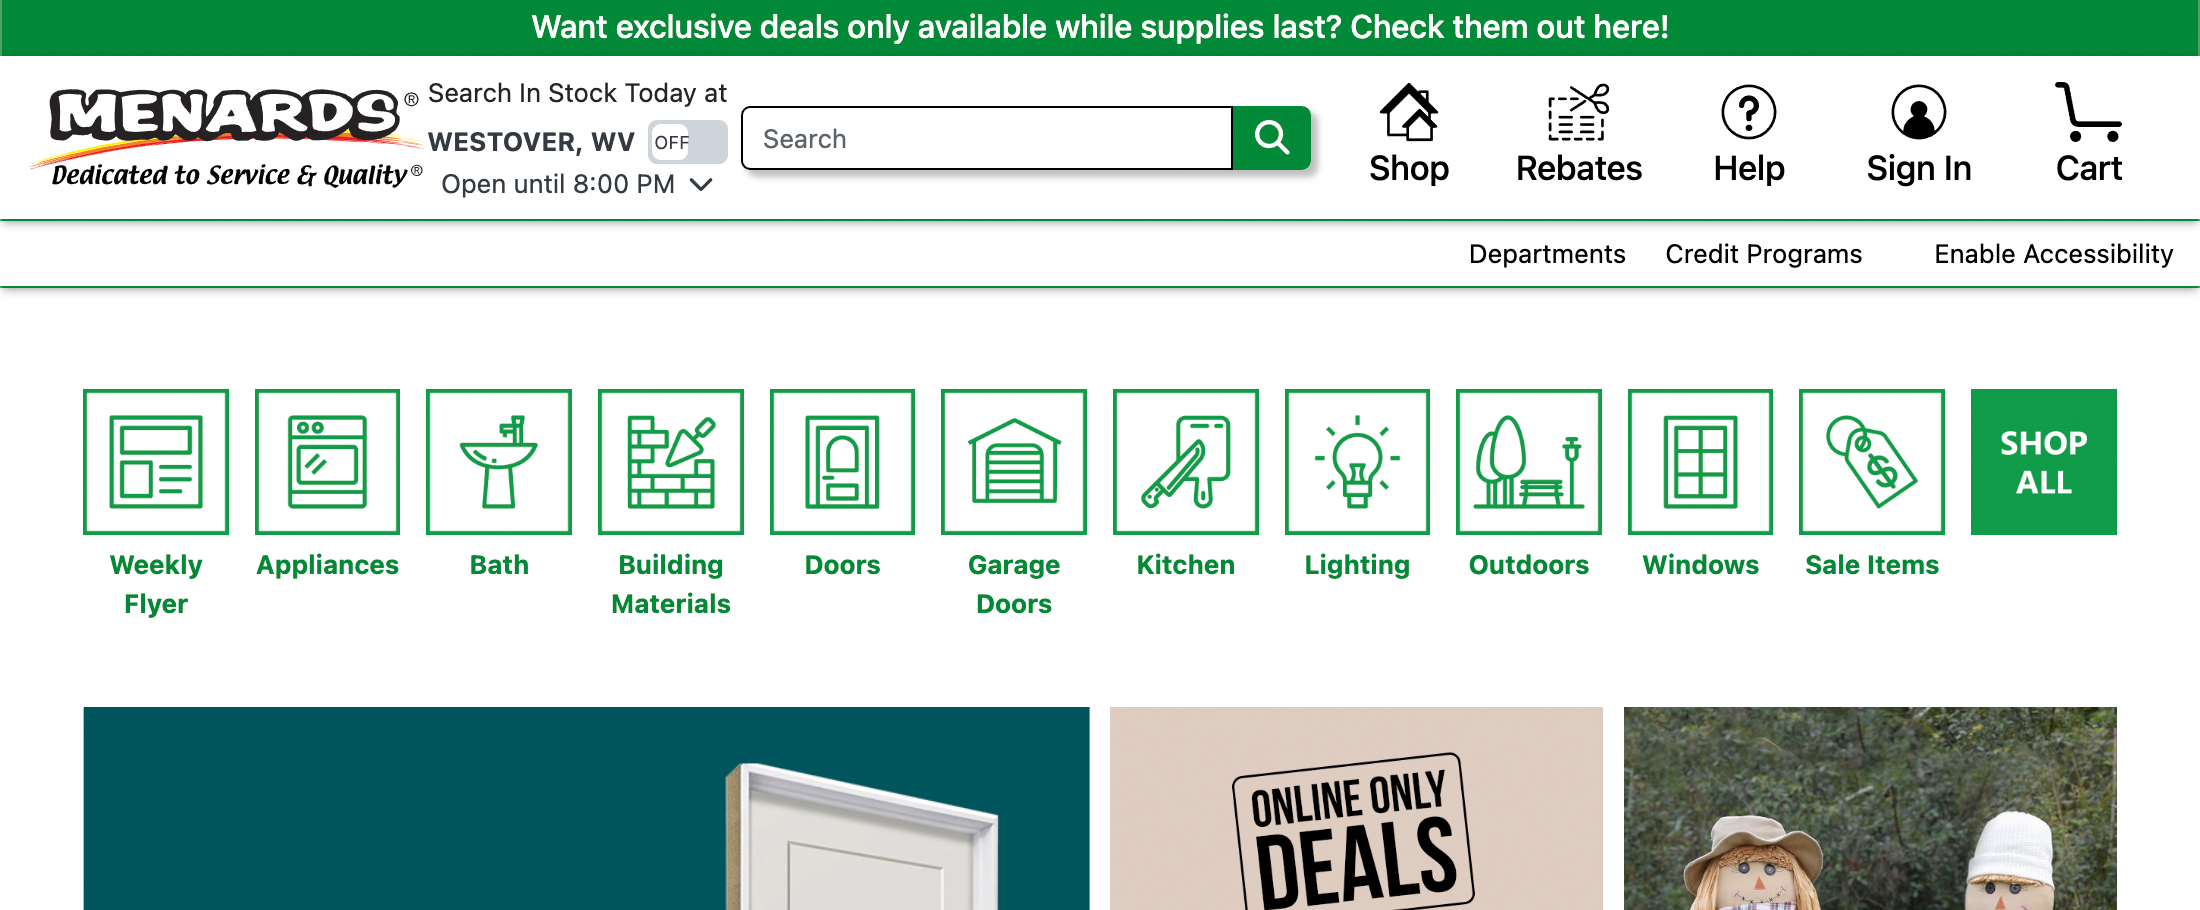Submit search with magnifier button
The image size is (2200, 910).
pos(1271,138)
